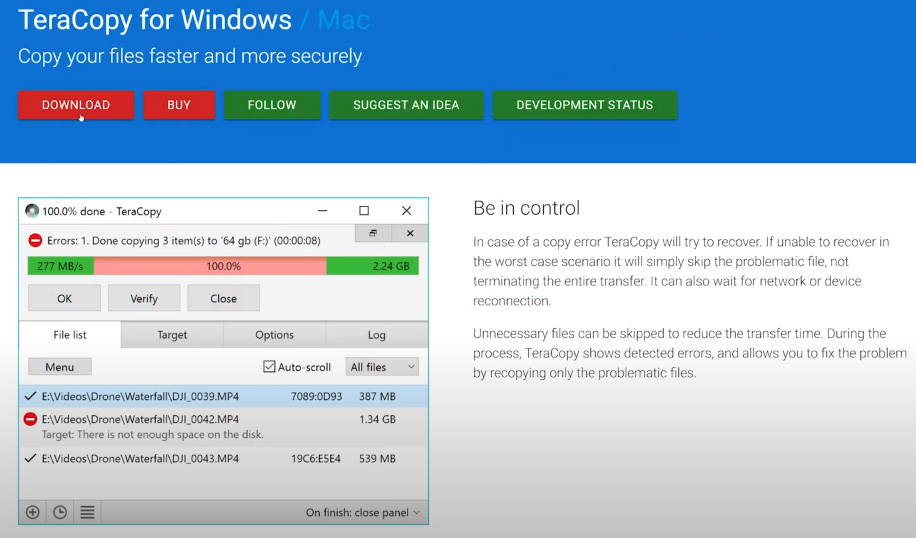The width and height of the screenshot is (916, 538).
Task: Expand the All files filter dropdown
Action: point(382,367)
